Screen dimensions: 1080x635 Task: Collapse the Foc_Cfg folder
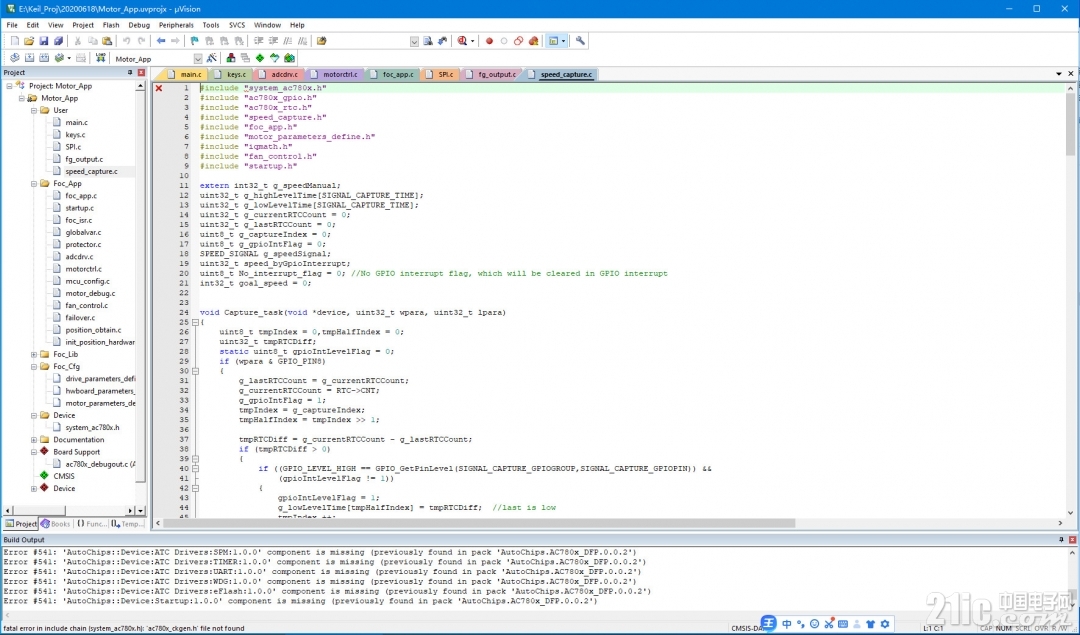34,367
